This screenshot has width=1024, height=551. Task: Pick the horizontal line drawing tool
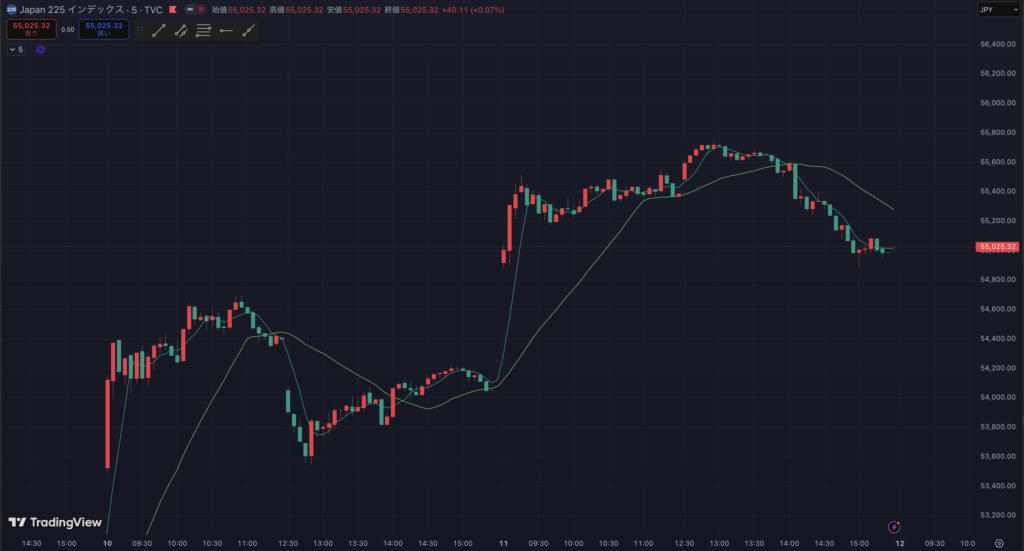(x=226, y=31)
